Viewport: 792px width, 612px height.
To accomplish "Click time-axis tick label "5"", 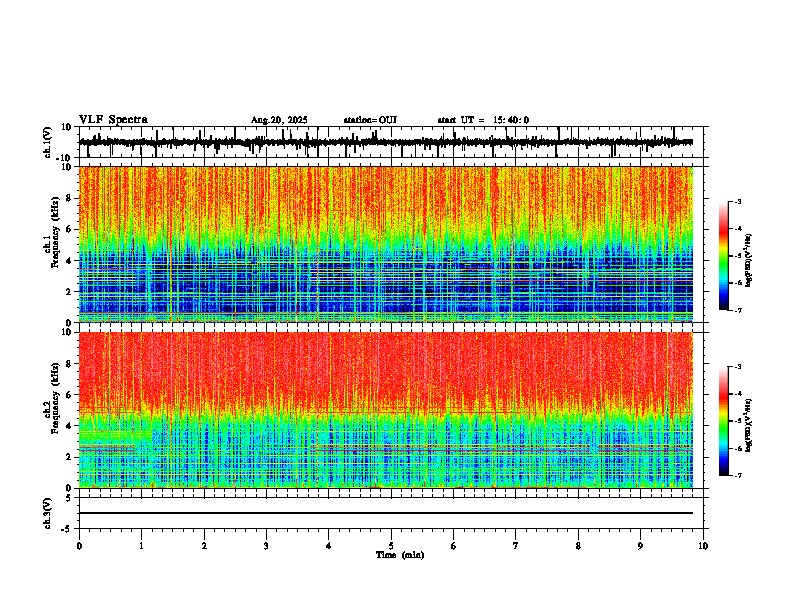I will pos(391,546).
